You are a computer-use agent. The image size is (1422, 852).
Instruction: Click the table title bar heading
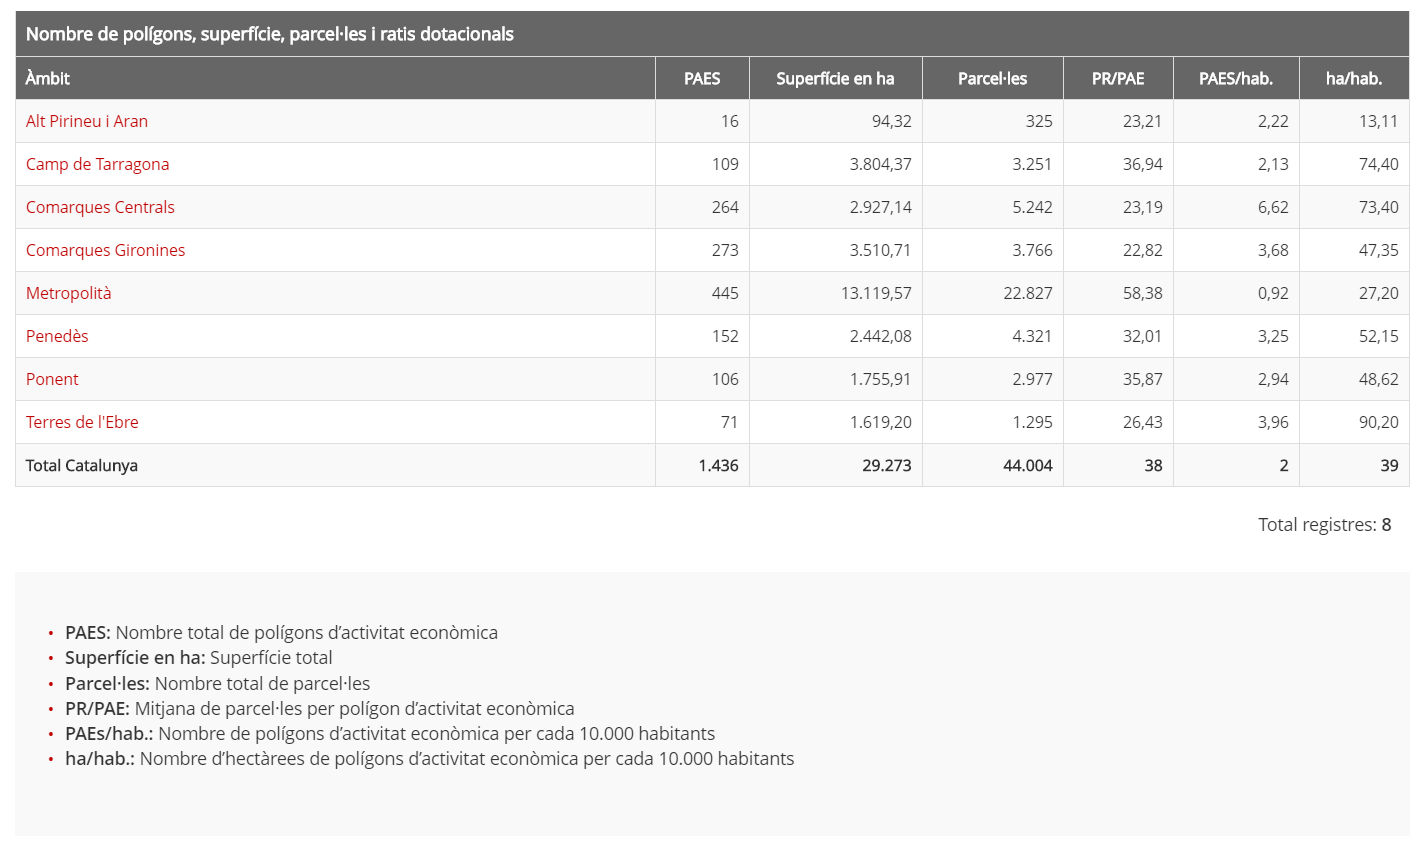point(270,34)
